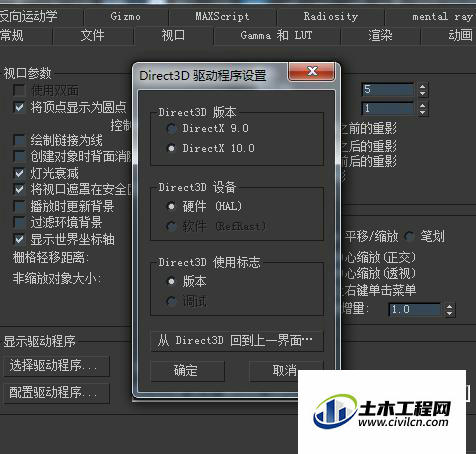Open the 选择驱动程序... button
476x454 pixels.
56,366
